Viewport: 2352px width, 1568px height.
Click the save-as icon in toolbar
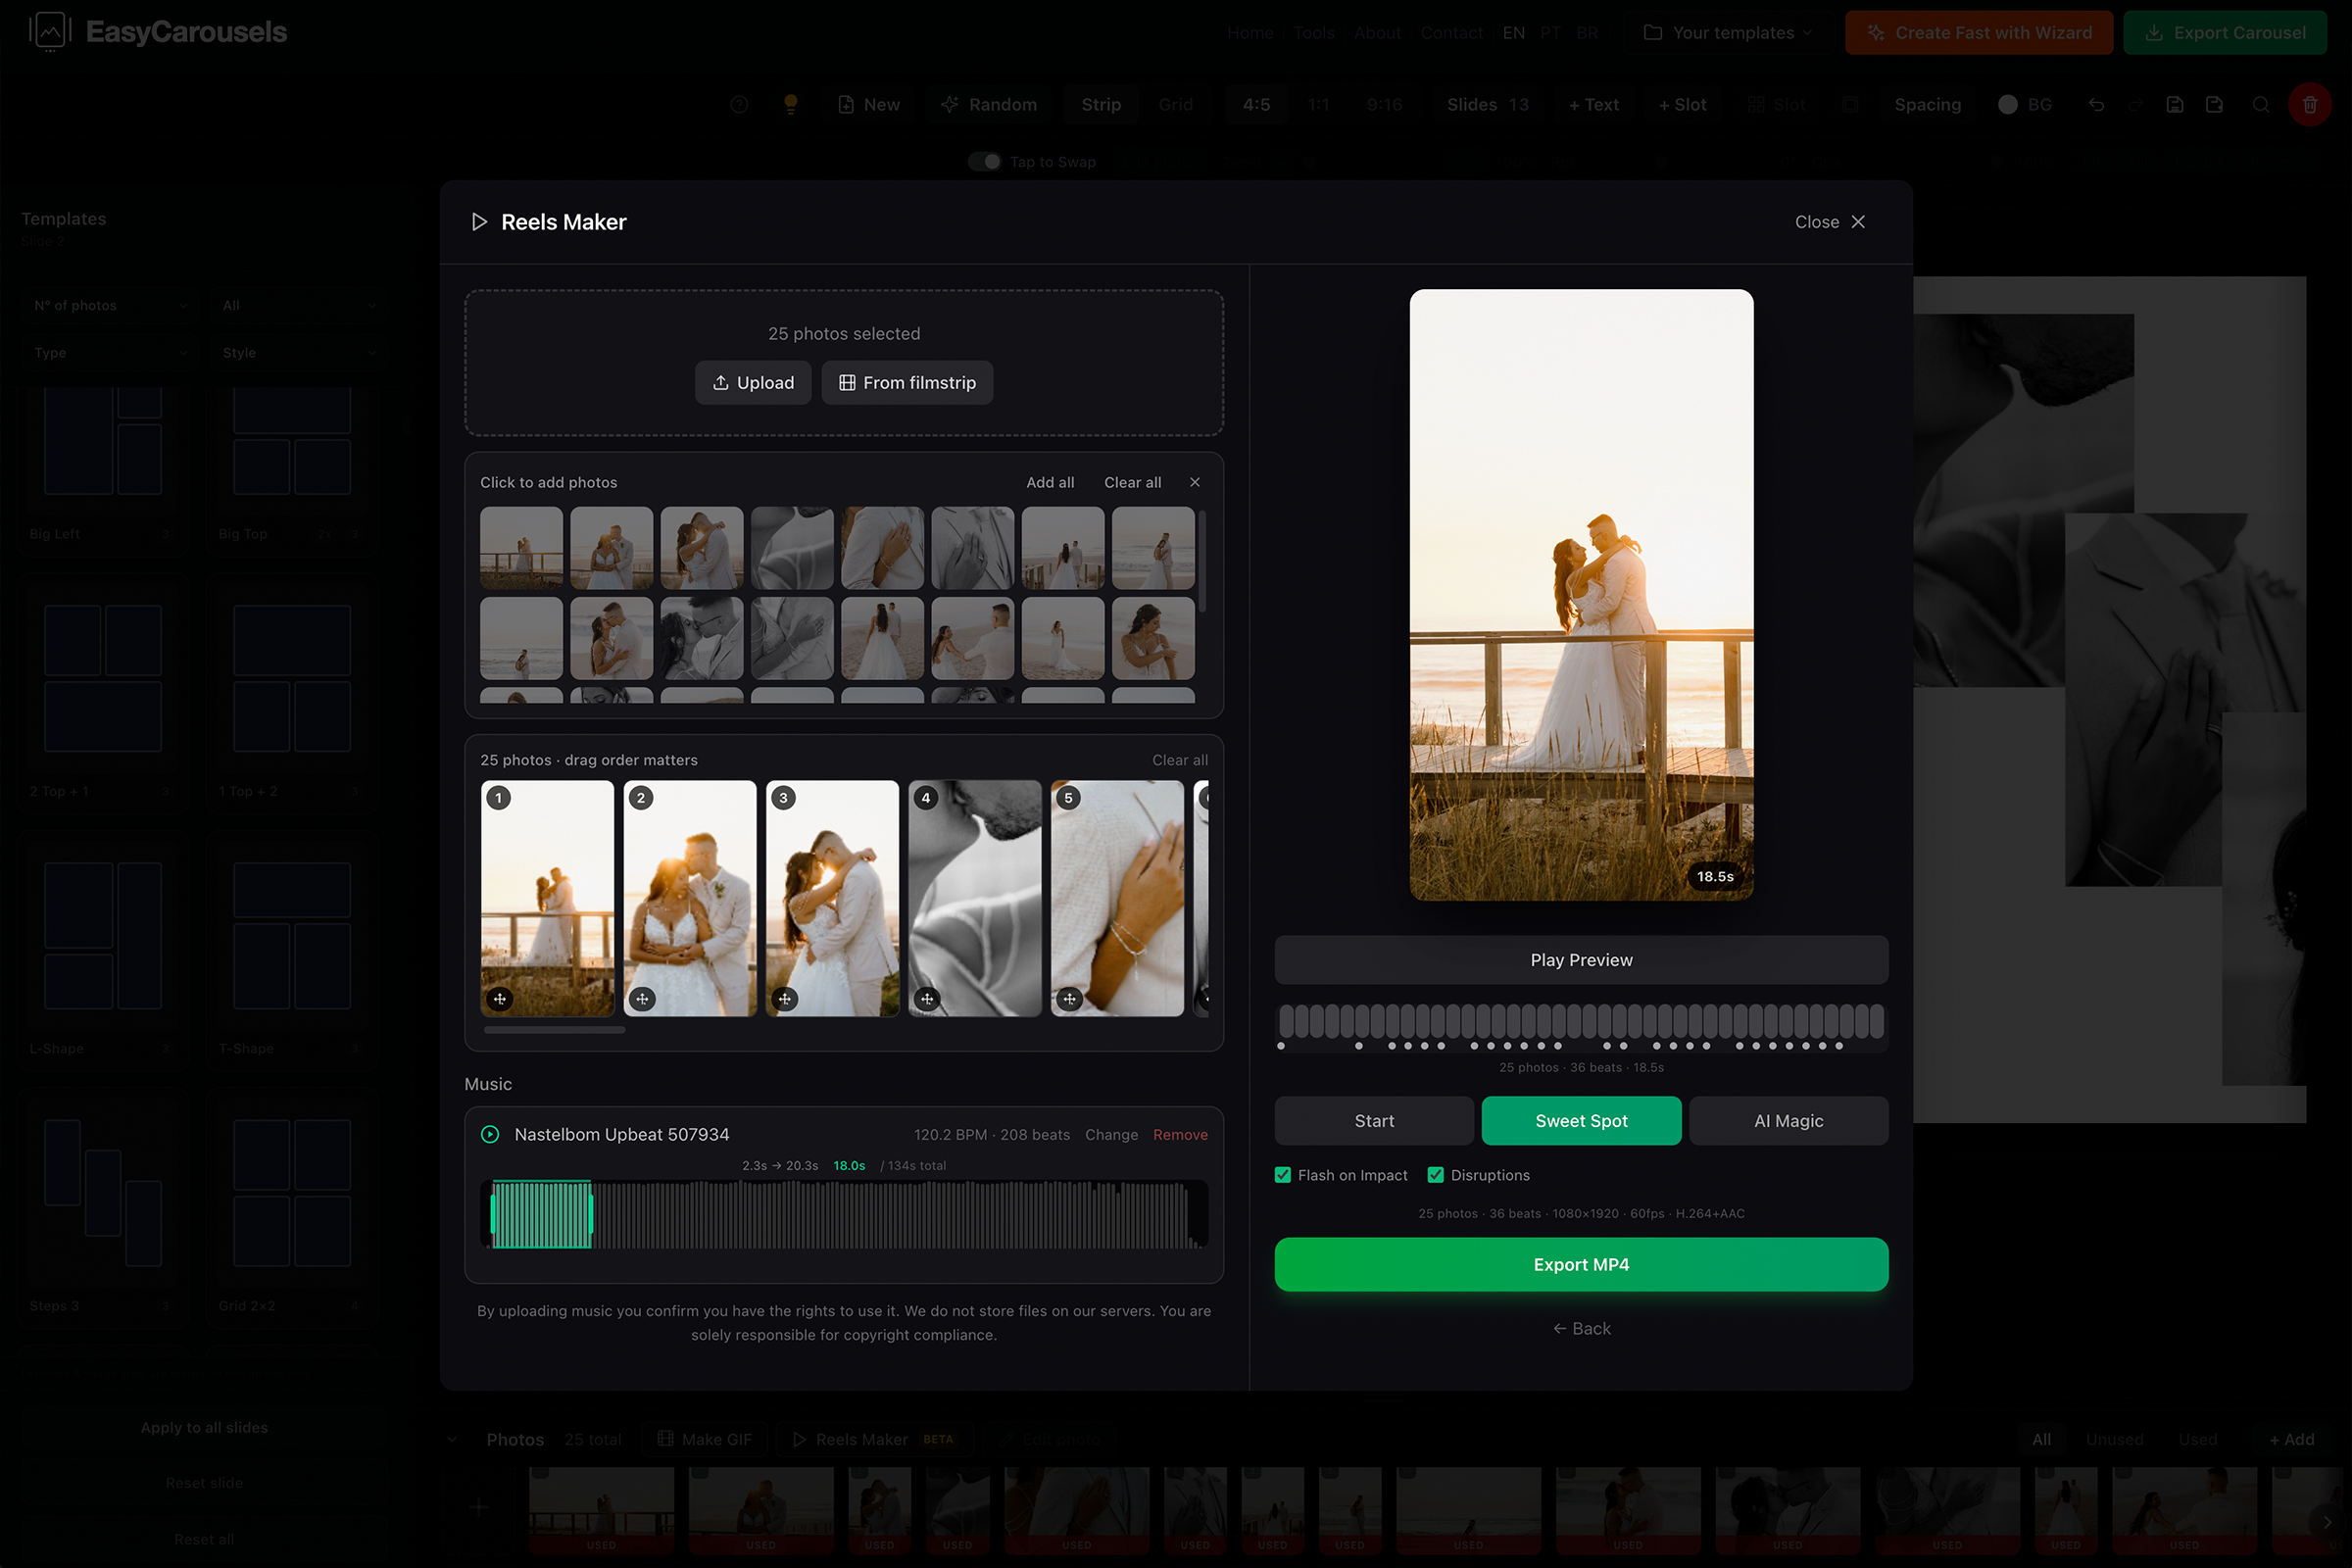2214,104
